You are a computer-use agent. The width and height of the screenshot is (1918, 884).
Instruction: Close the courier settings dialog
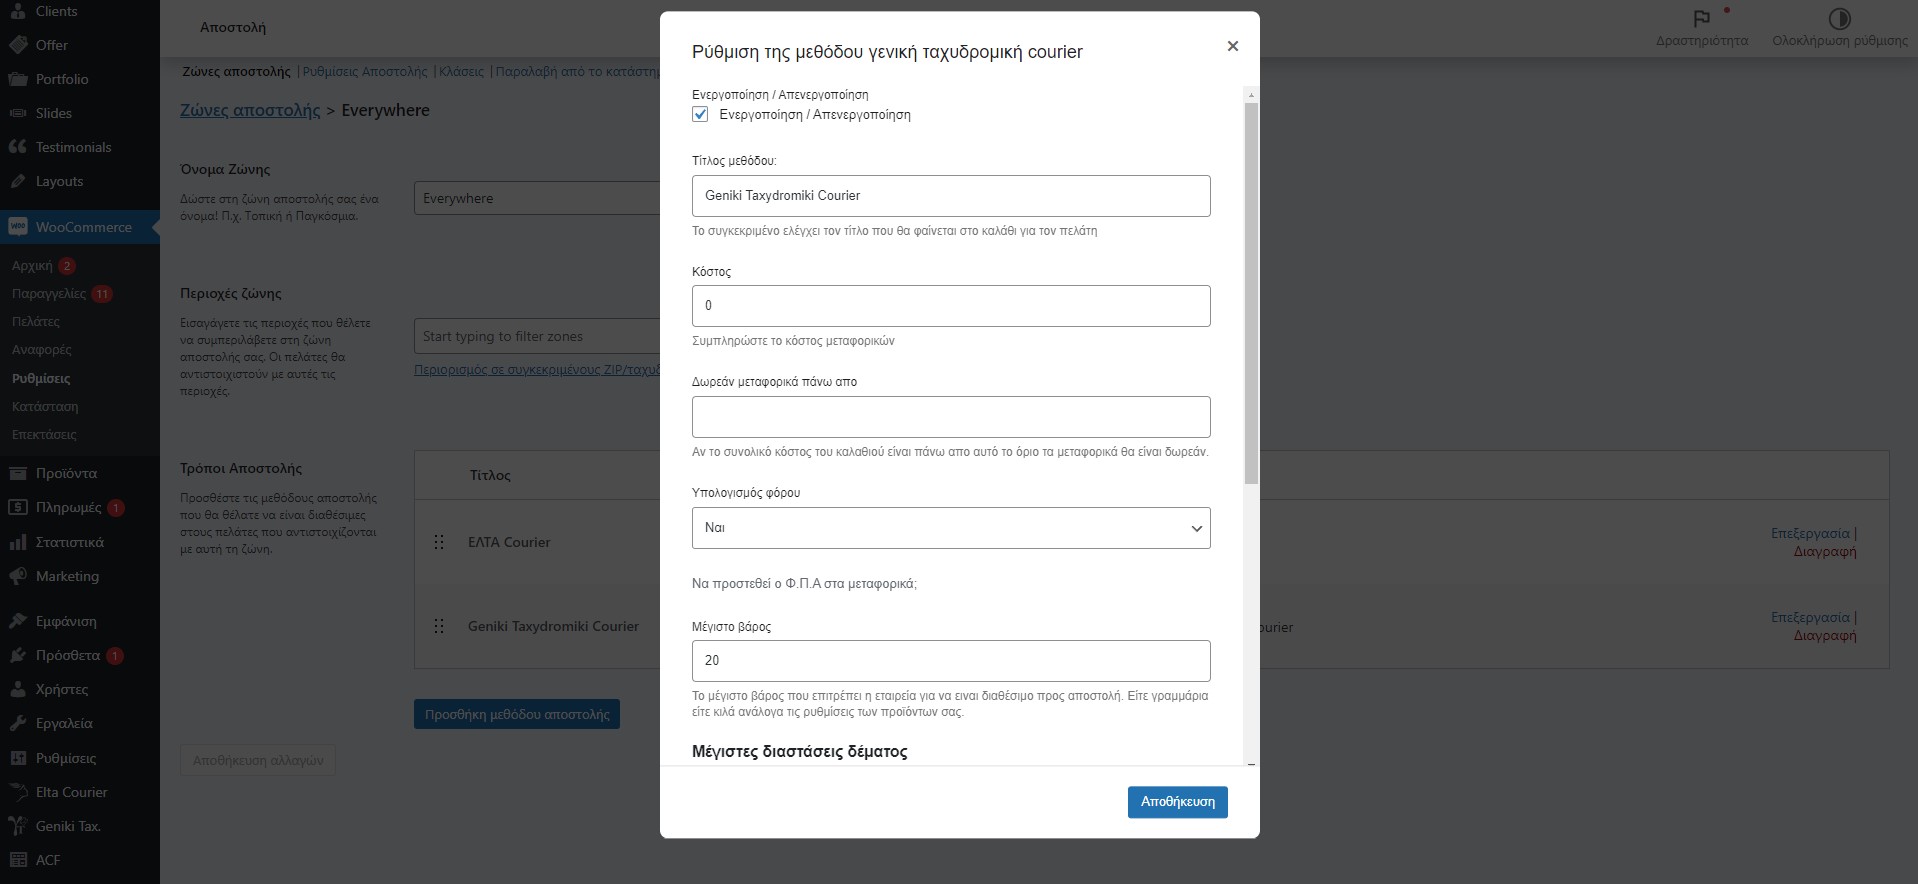pos(1232,46)
